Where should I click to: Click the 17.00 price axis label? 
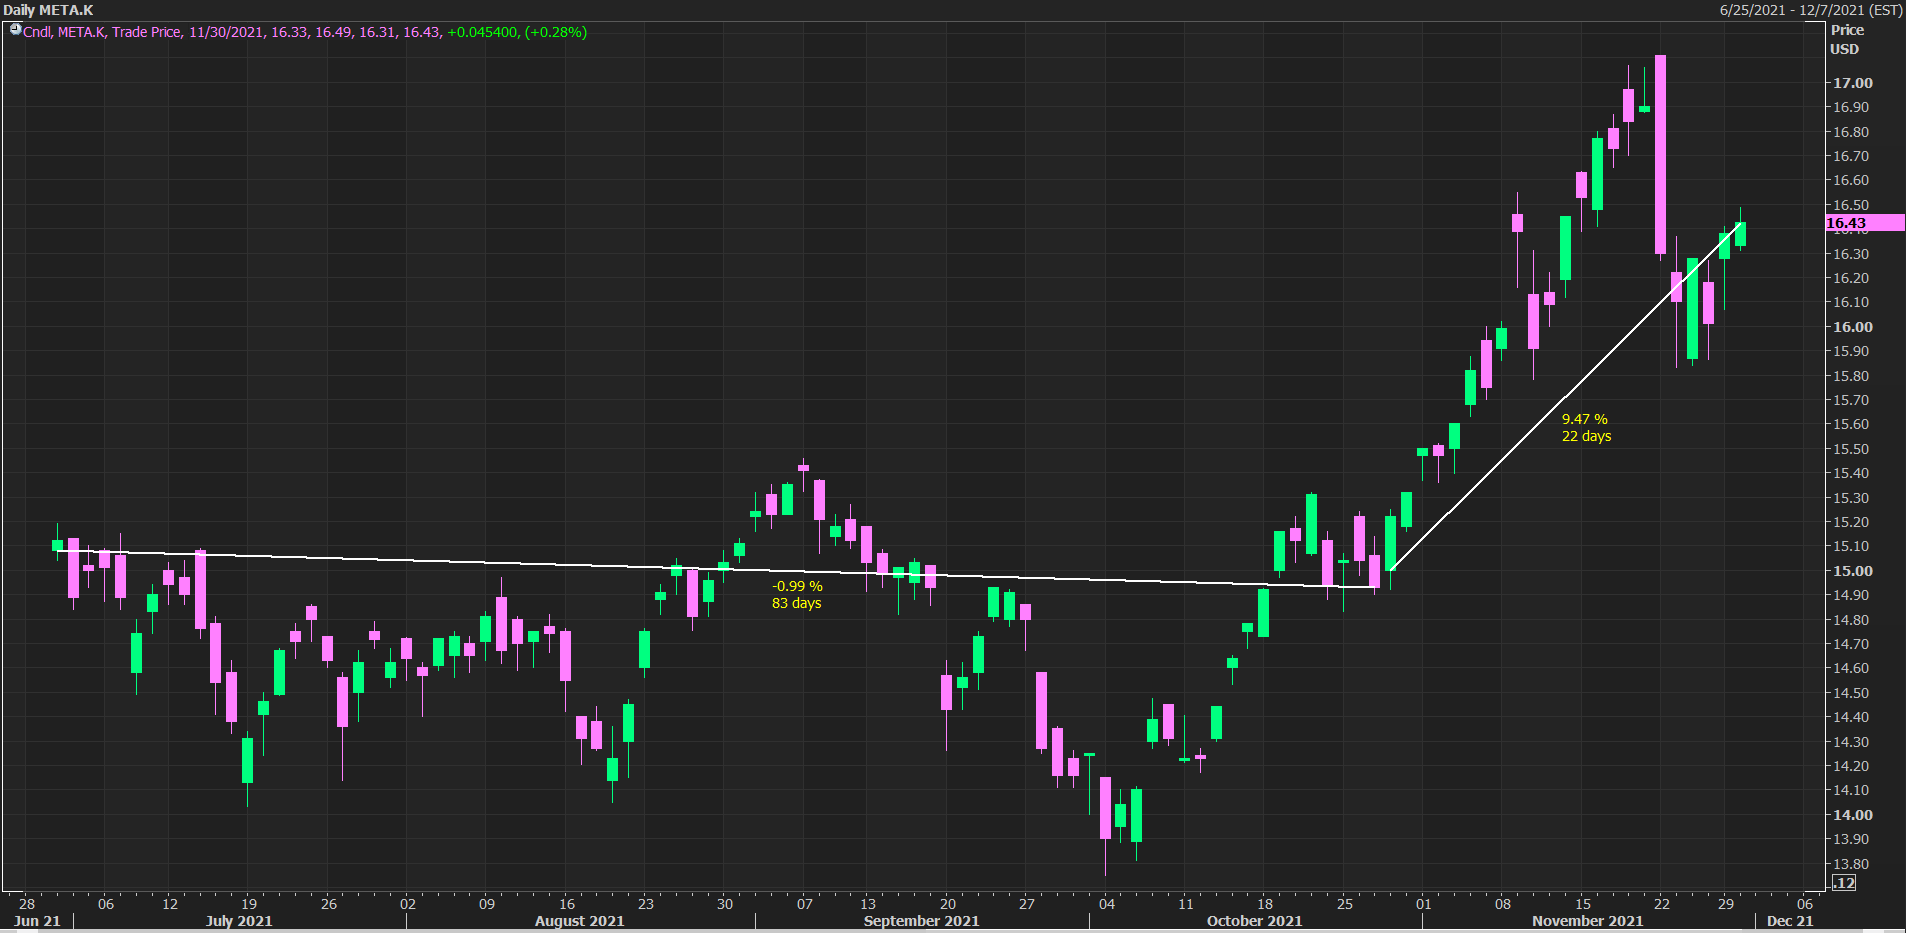click(x=1852, y=83)
